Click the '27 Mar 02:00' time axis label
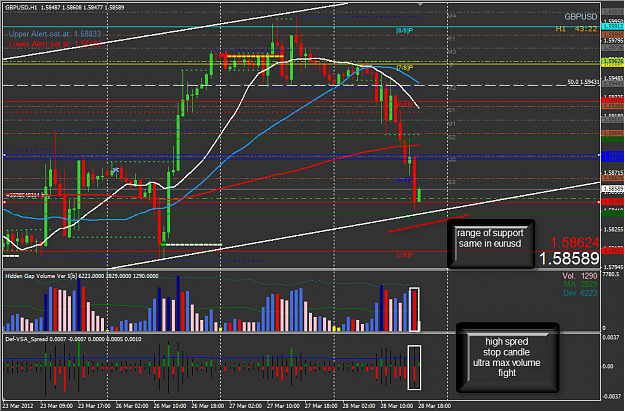 (245, 406)
